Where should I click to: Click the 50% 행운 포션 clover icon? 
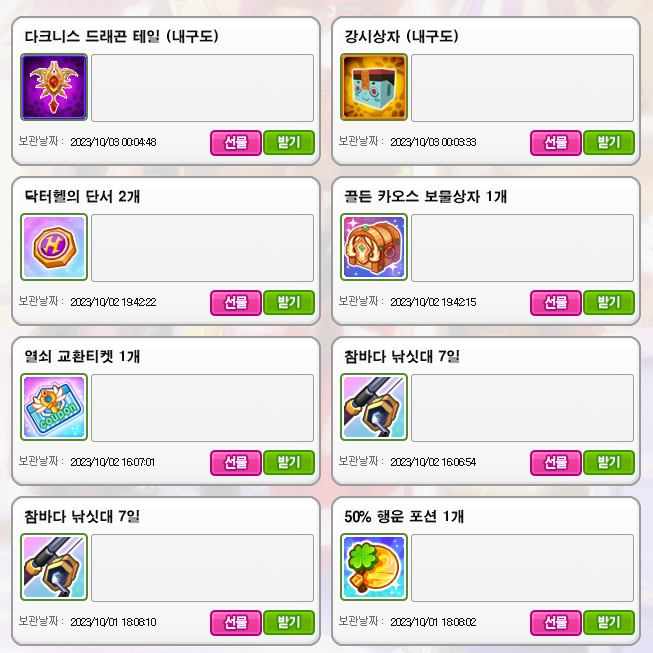[x=374, y=567]
